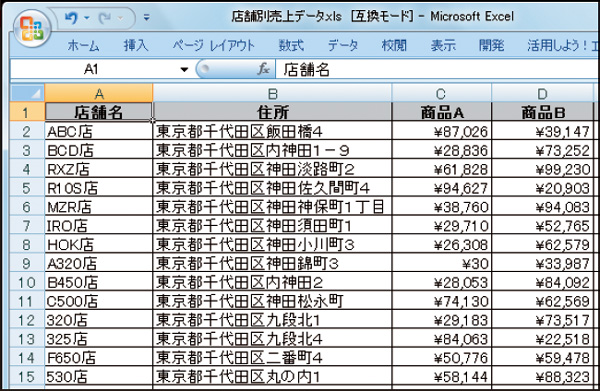600x391 pixels.
Task: Select address cell 東京都千代田区神田錦町3
Action: pos(272,263)
